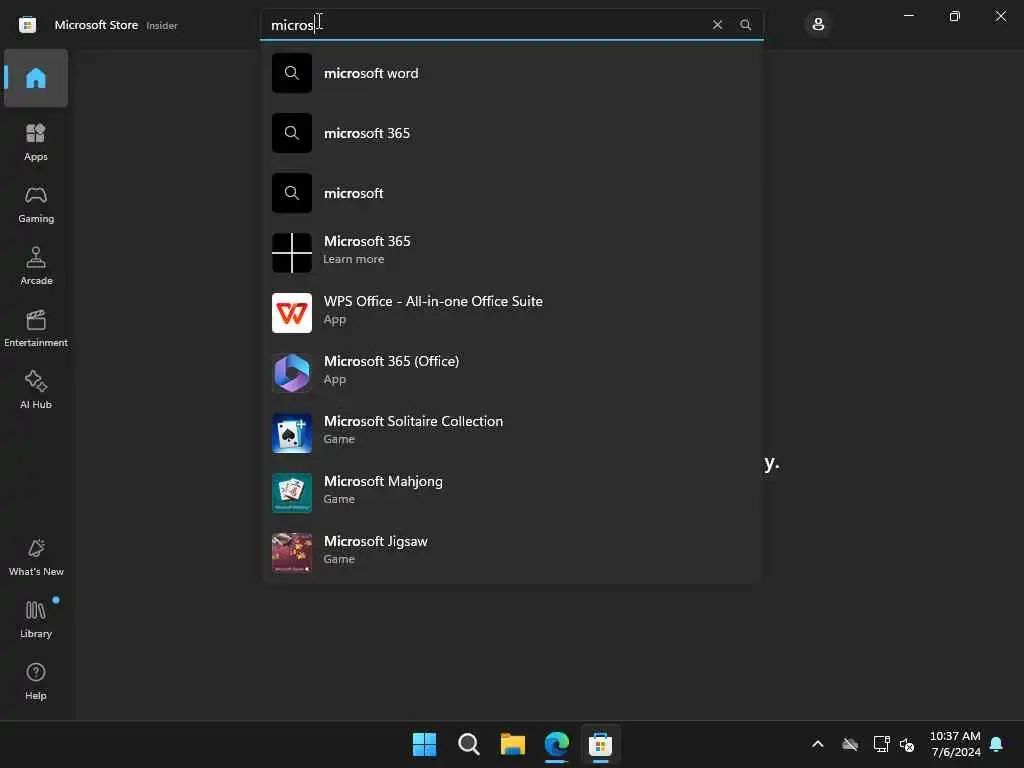Click the Solitaire Collection thumbnail
The width and height of the screenshot is (1024, 768).
tap(292, 433)
